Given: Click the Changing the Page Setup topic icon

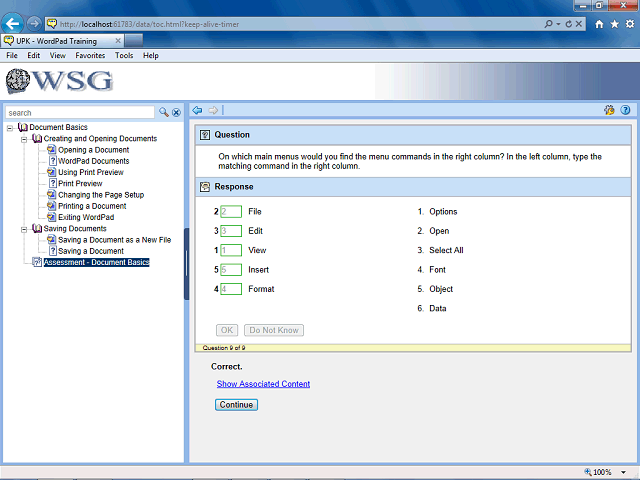Looking at the screenshot, I should (51, 194).
